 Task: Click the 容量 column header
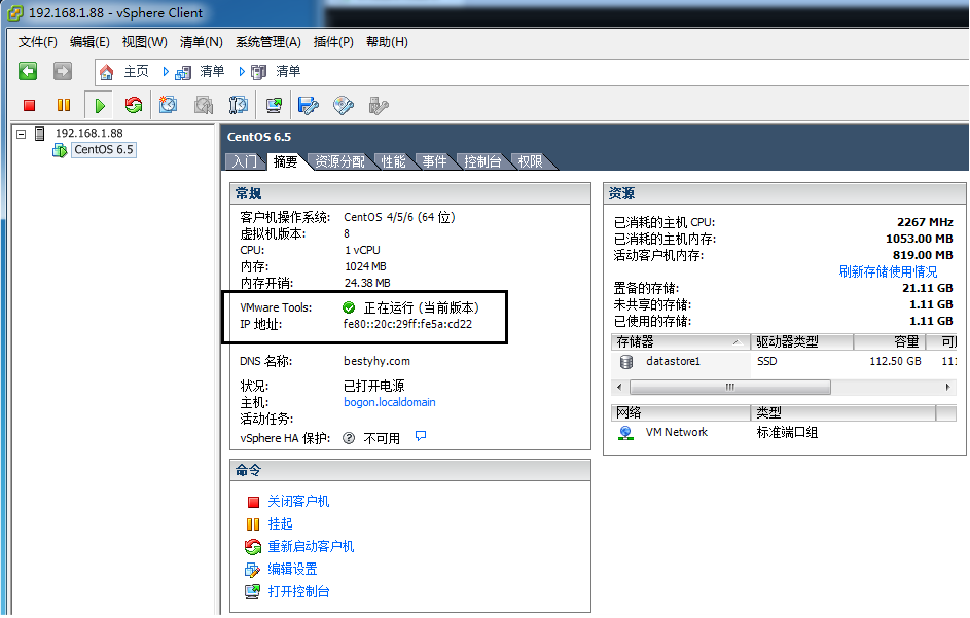coord(890,342)
